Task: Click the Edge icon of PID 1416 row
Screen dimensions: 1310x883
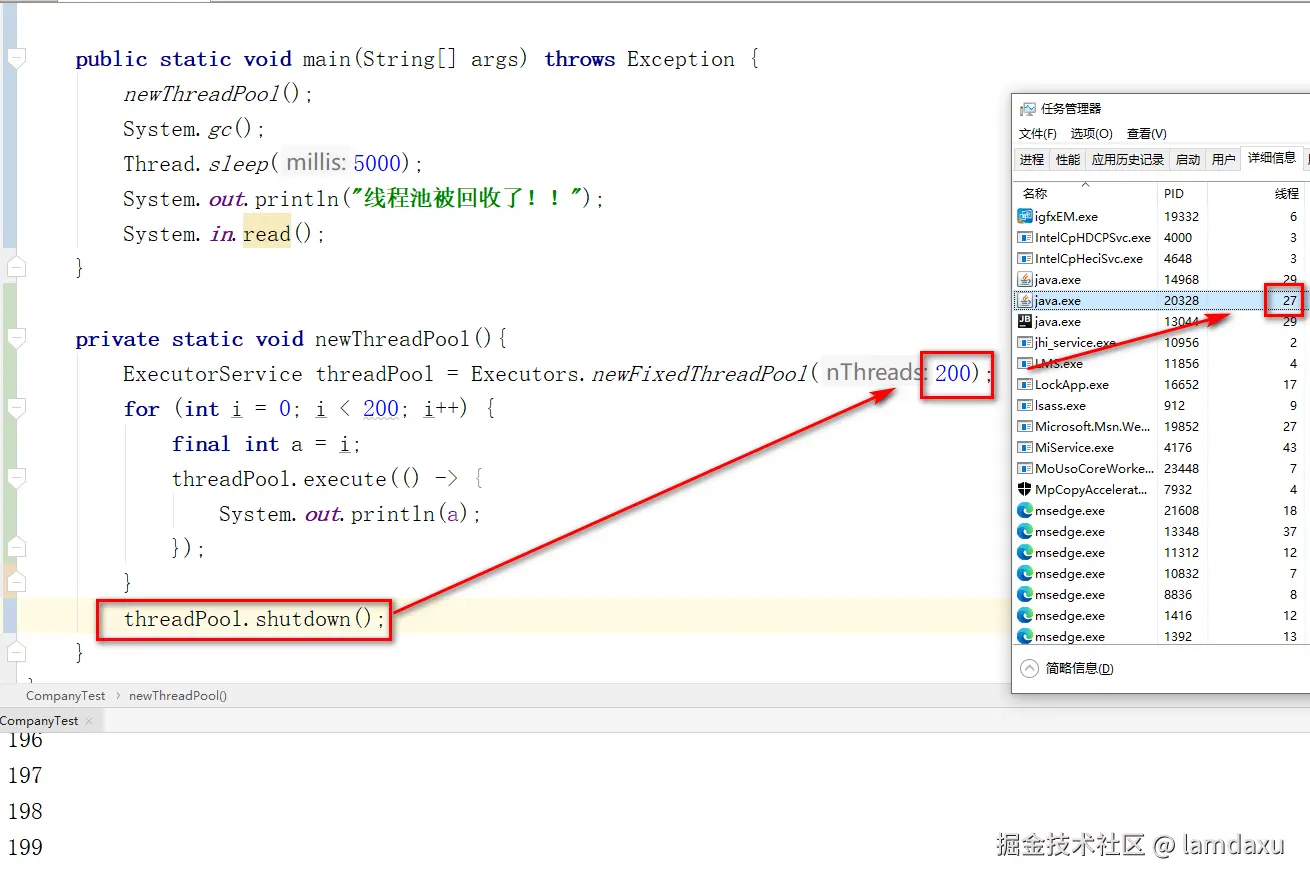Action: click(1025, 615)
